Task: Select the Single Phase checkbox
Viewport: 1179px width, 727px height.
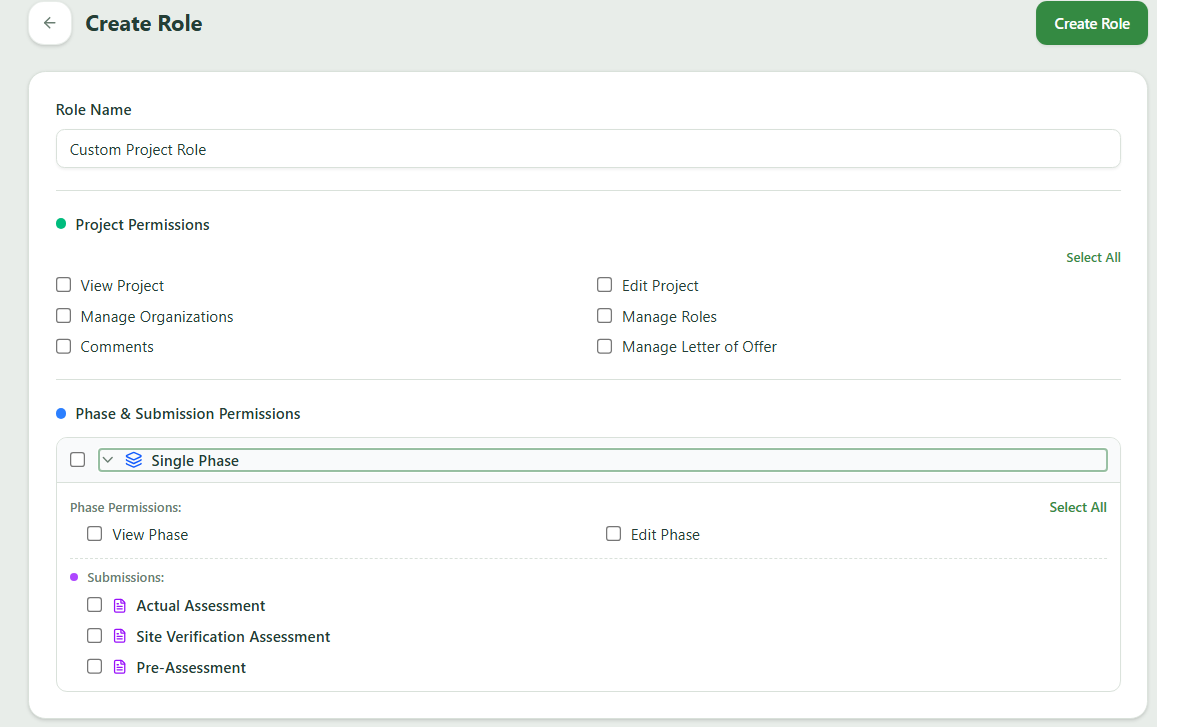Action: click(x=77, y=459)
